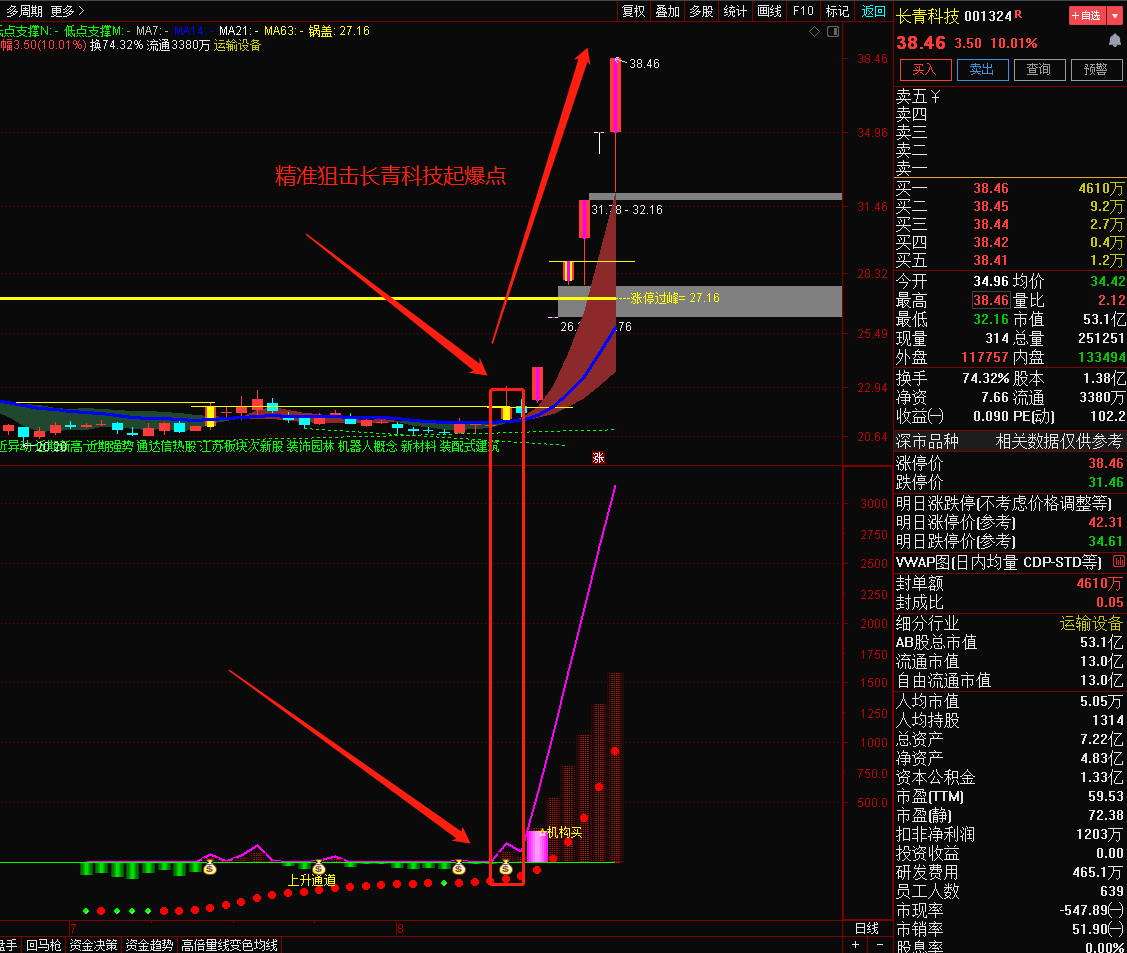Click the month 8 marker on the time axis
This screenshot has width=1127, height=953.
(x=400, y=929)
